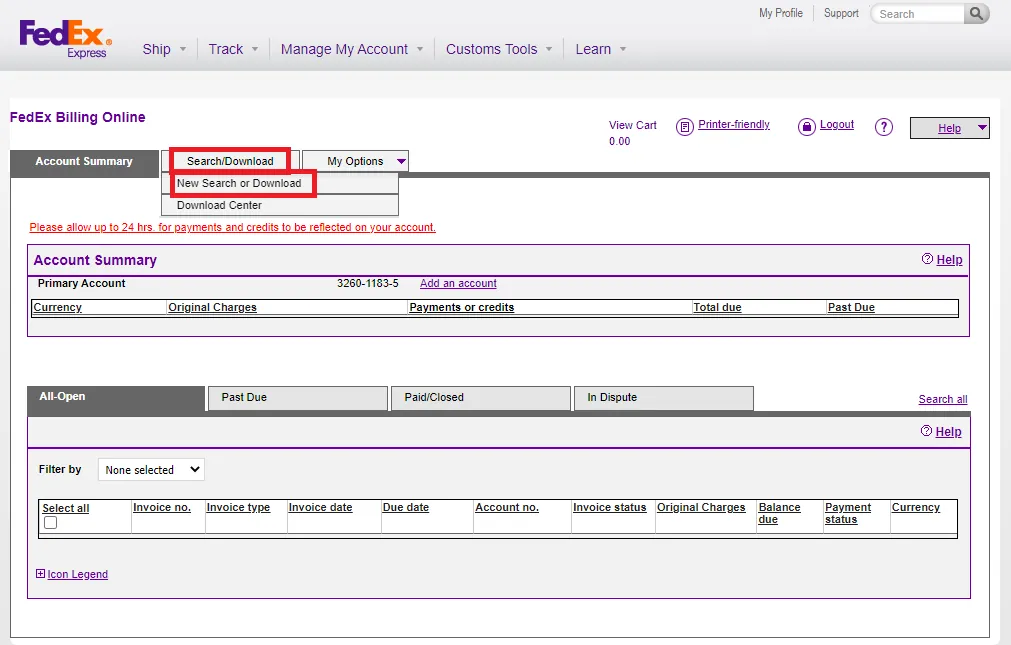The height and width of the screenshot is (645, 1011).
Task: Click the account number 3260-1183-5
Action: click(368, 283)
